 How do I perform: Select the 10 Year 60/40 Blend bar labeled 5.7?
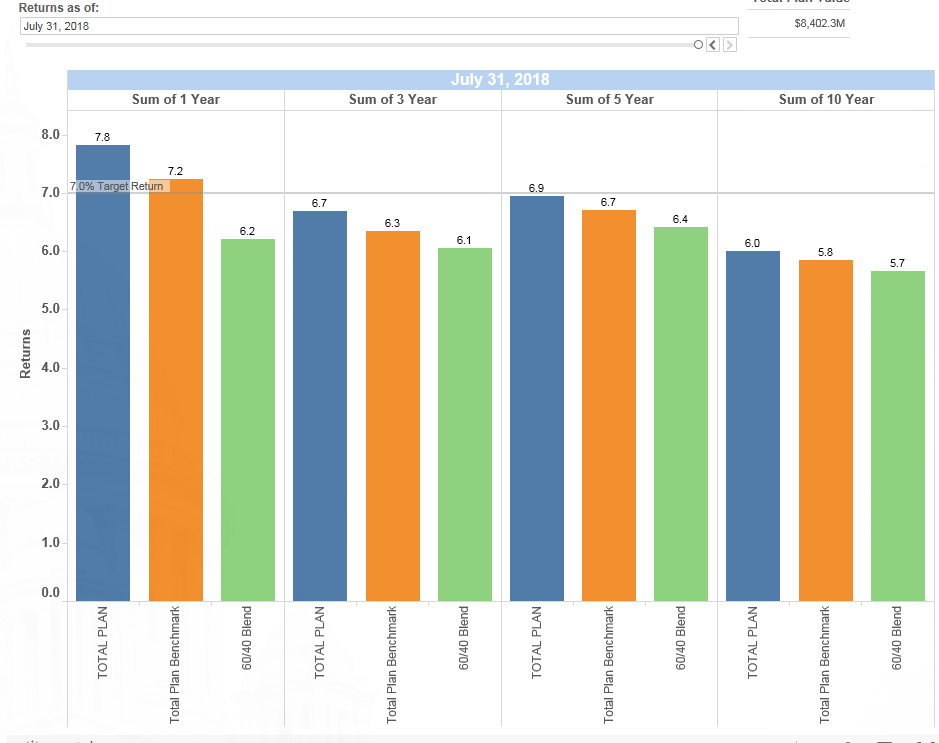[x=898, y=436]
